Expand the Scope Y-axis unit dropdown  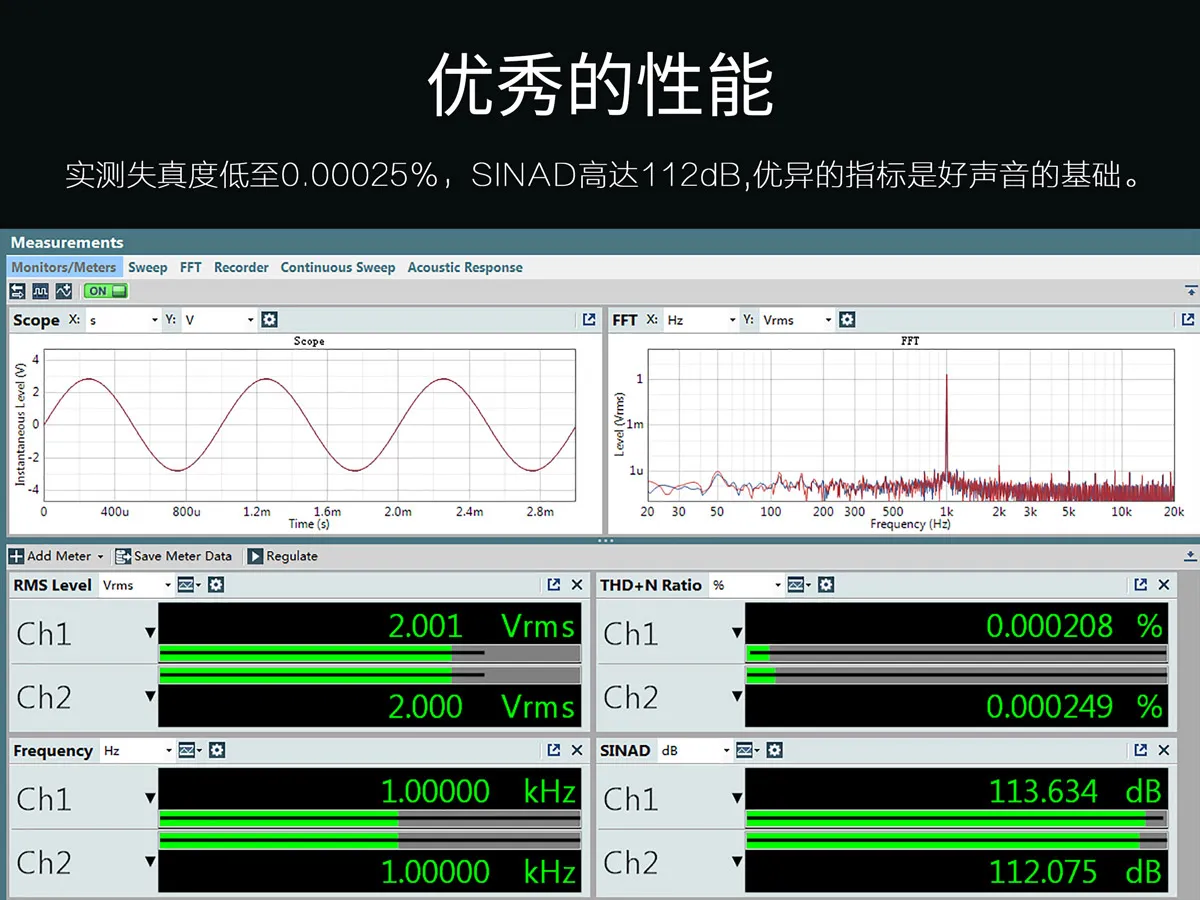tap(250, 320)
